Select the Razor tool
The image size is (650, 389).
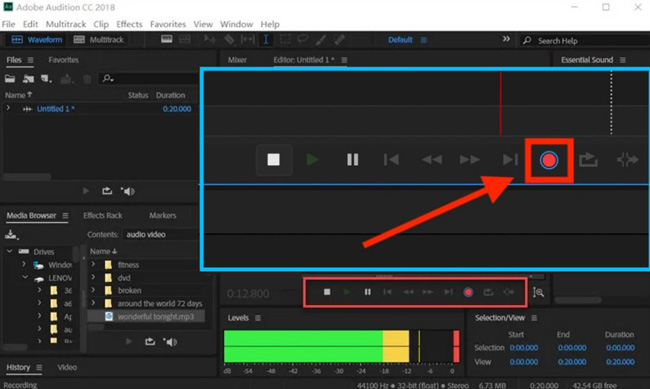(229, 39)
